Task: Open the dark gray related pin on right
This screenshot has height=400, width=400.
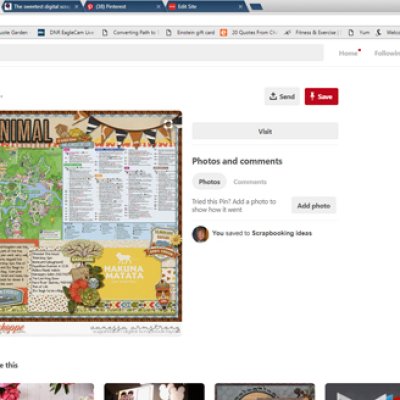Action: click(363, 392)
